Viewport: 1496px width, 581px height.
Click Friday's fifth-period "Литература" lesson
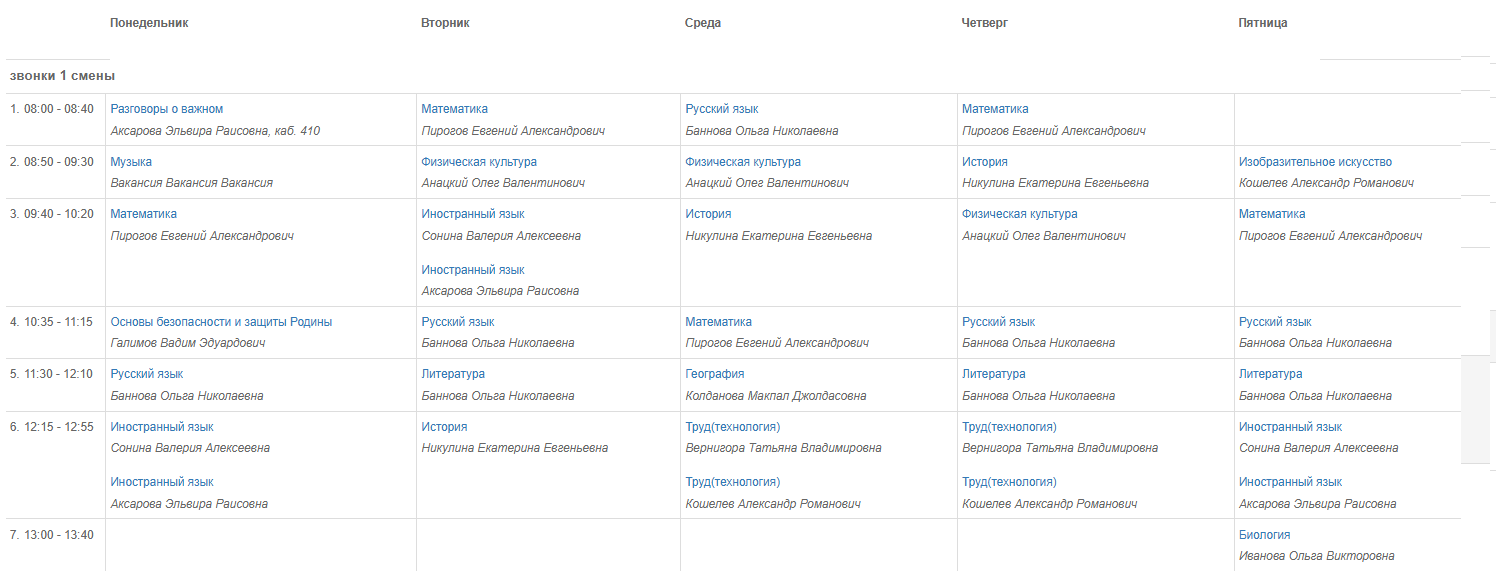tap(1271, 374)
